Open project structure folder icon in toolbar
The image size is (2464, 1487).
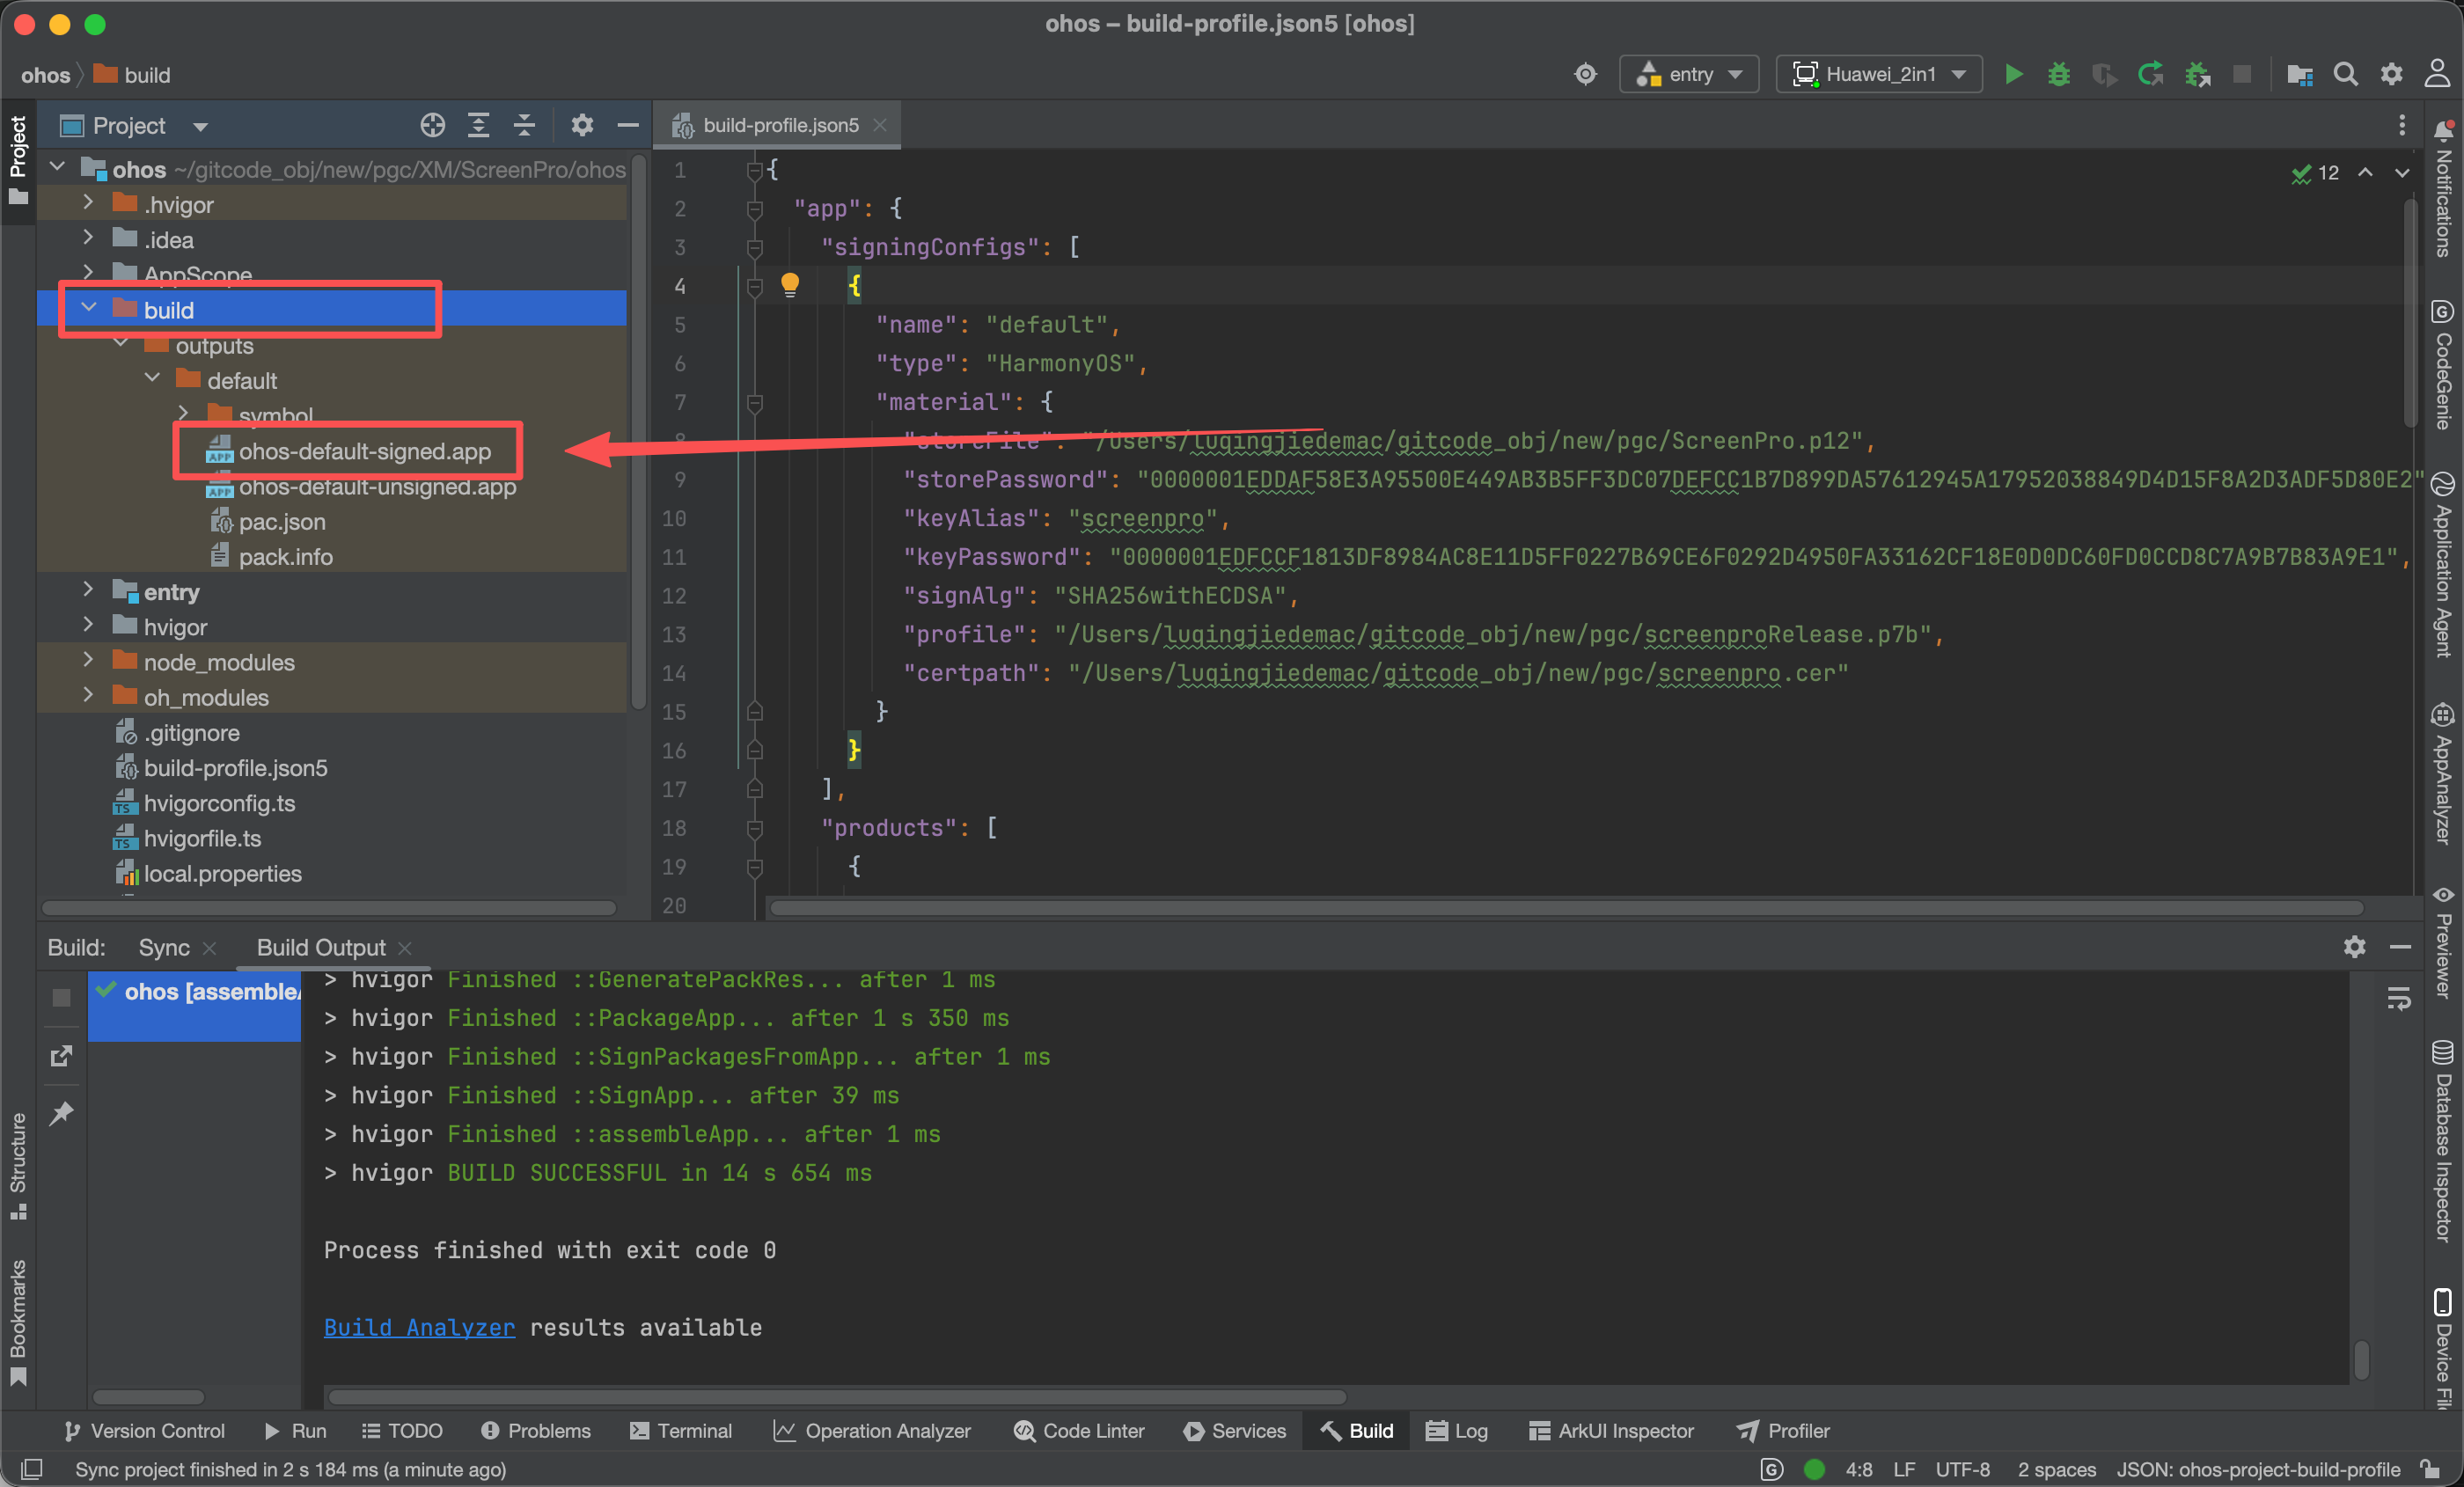tap(2299, 75)
